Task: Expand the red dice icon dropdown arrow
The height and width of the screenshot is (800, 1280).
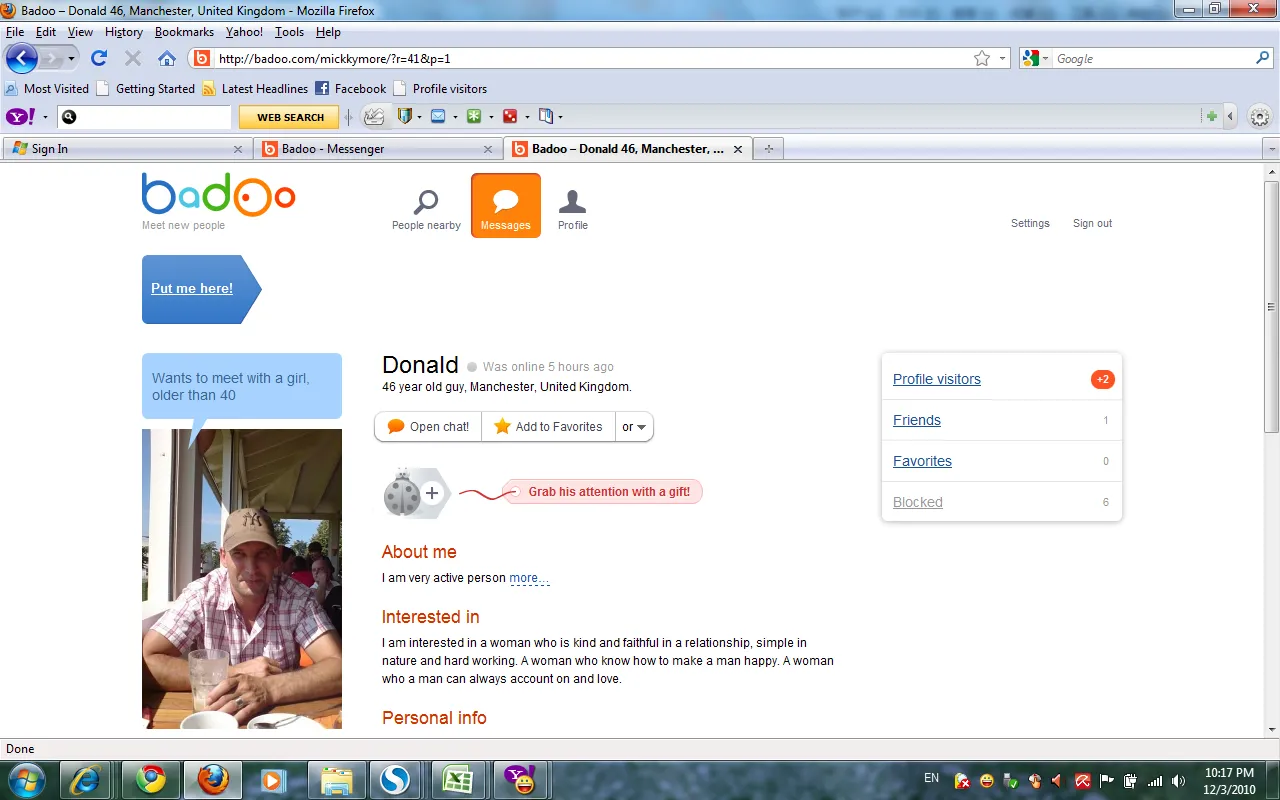Action: (x=526, y=117)
